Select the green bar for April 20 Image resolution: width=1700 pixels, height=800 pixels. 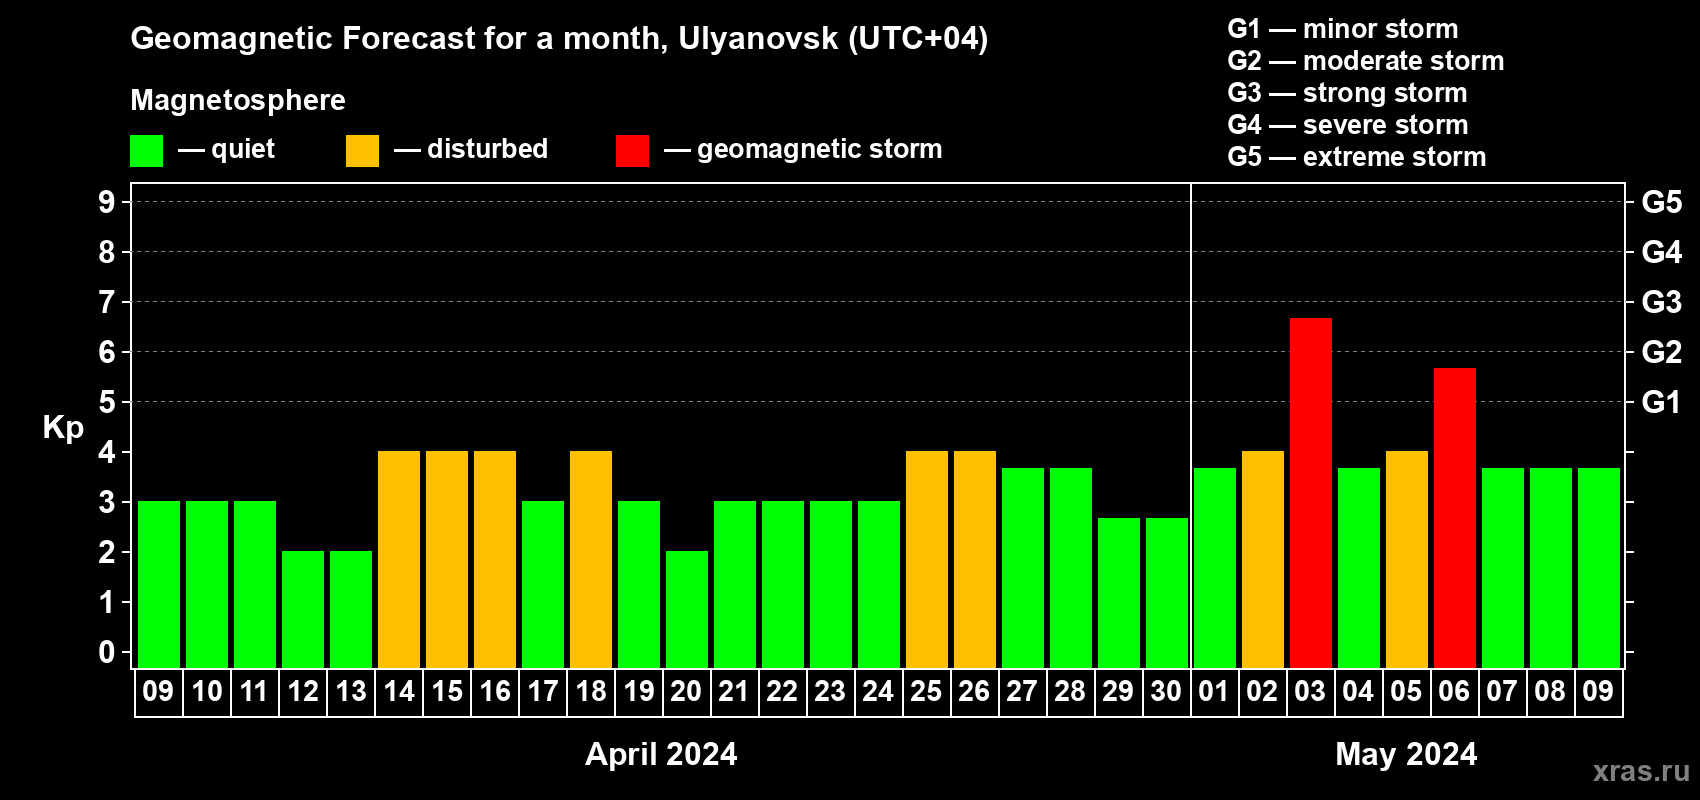click(687, 610)
